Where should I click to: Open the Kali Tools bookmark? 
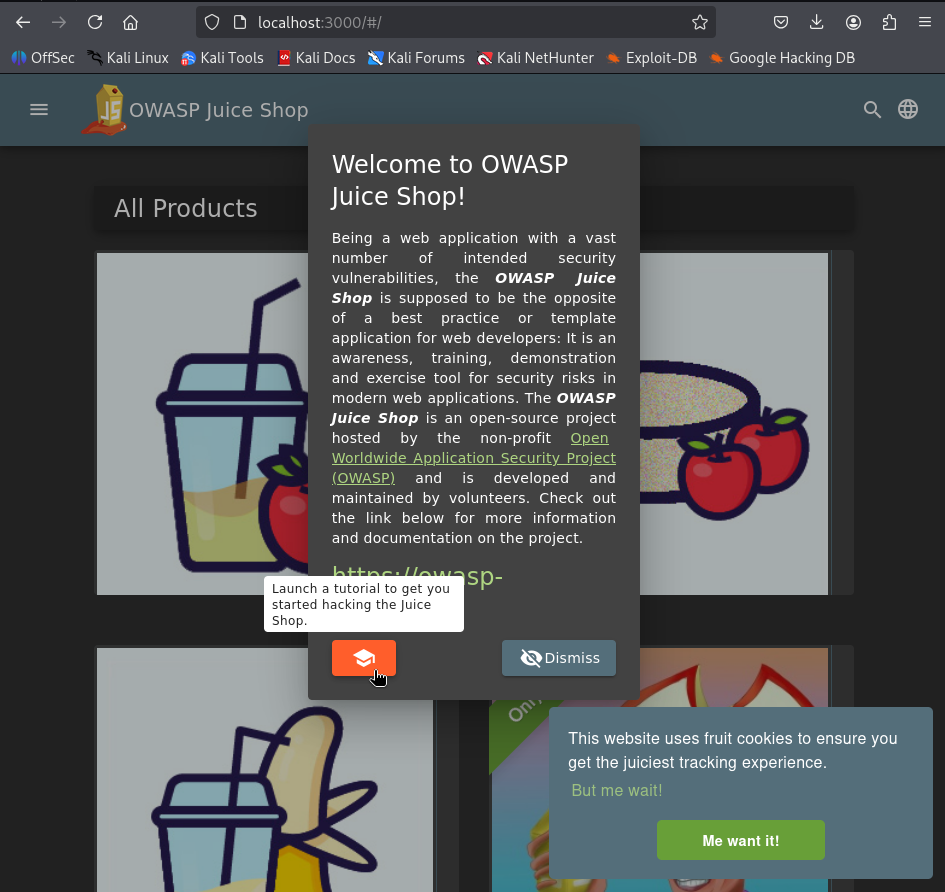222,58
